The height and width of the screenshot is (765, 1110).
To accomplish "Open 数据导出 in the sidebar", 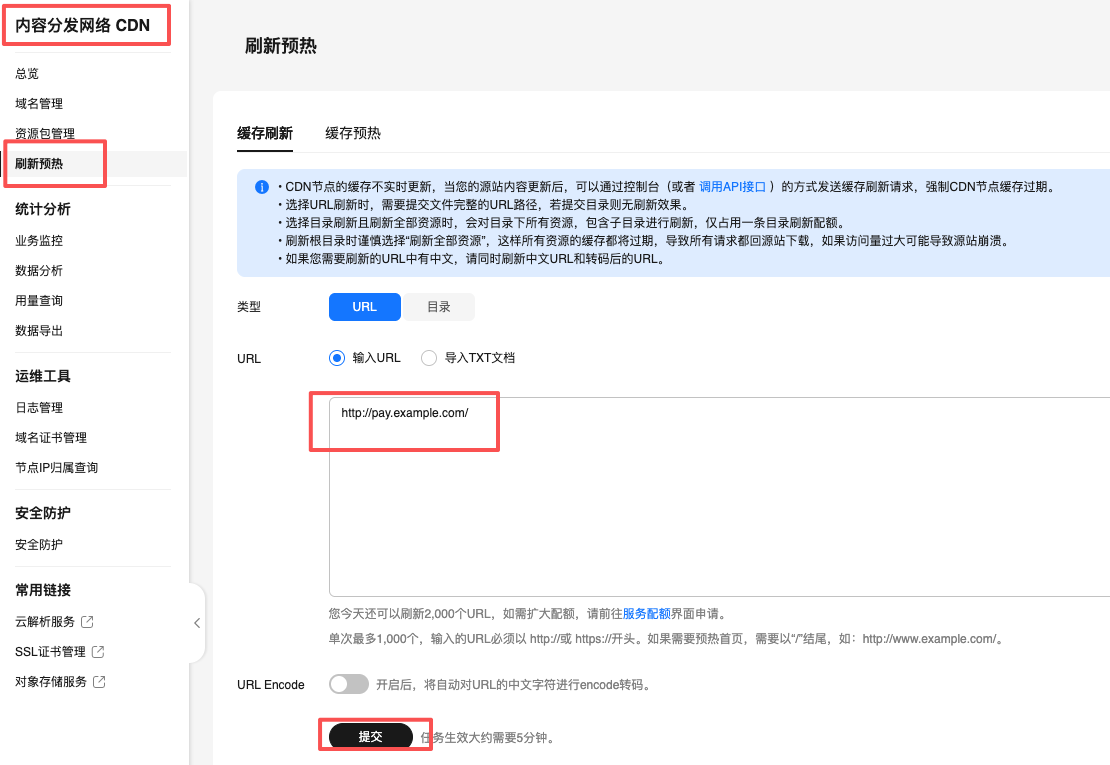I will click(39, 330).
